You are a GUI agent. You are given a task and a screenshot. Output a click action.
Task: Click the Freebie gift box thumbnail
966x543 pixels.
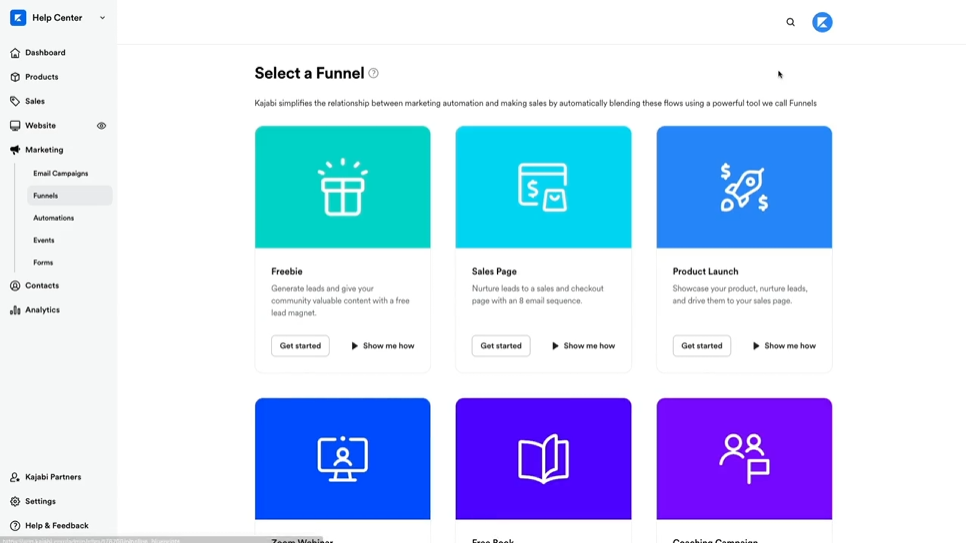coord(343,187)
